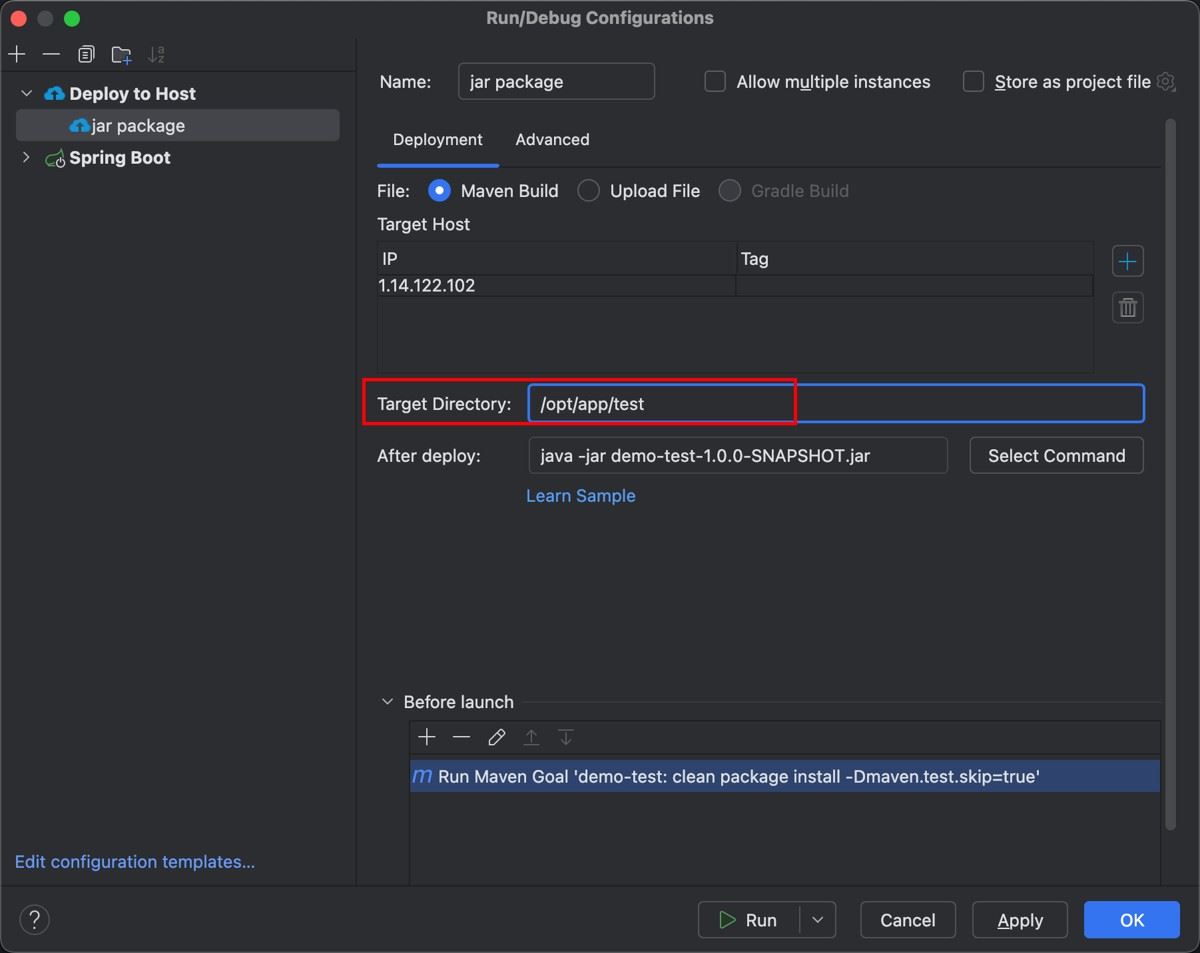Click the move into new folder icon
This screenshot has height=953, width=1200.
pos(121,54)
